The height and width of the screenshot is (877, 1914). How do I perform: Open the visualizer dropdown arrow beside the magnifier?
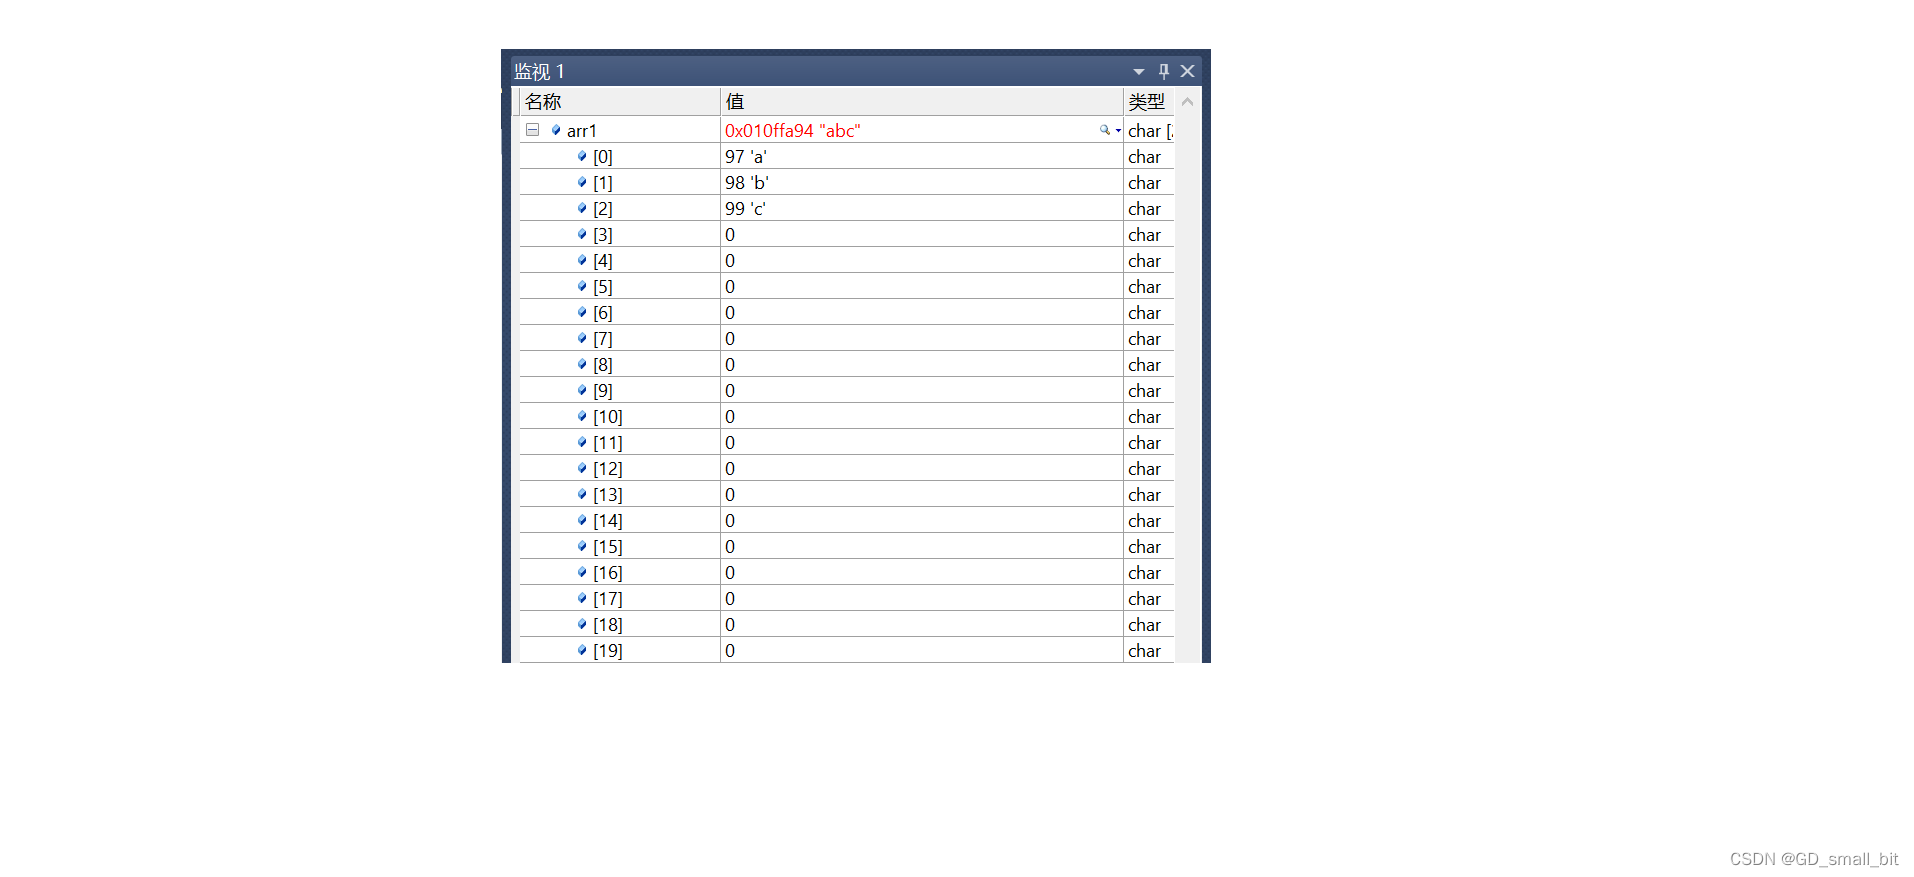tap(1118, 131)
